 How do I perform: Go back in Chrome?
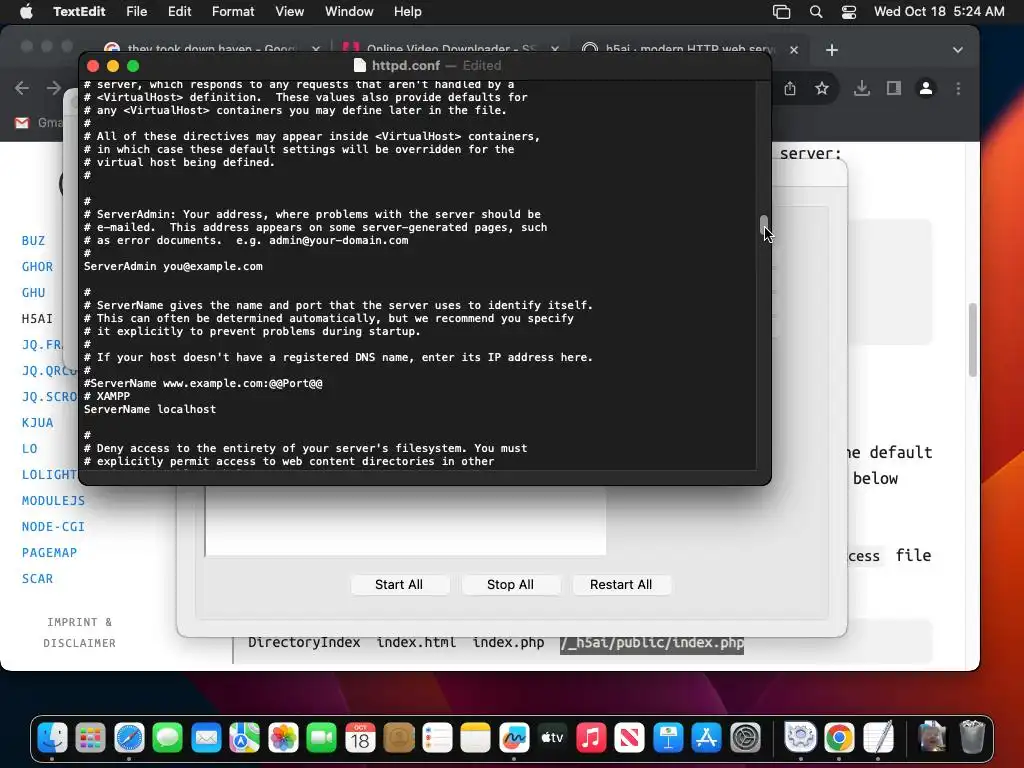22,88
